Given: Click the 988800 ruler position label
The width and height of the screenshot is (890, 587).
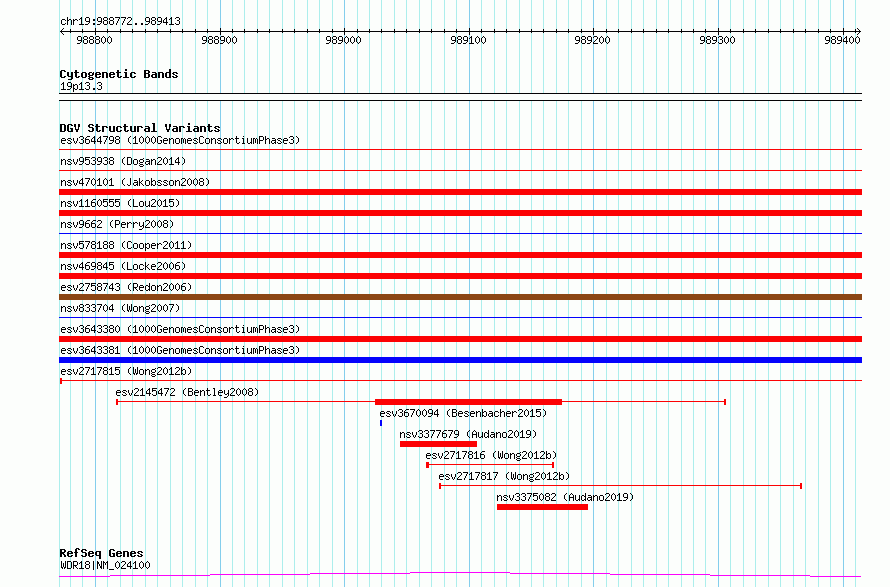Looking at the screenshot, I should tap(94, 40).
